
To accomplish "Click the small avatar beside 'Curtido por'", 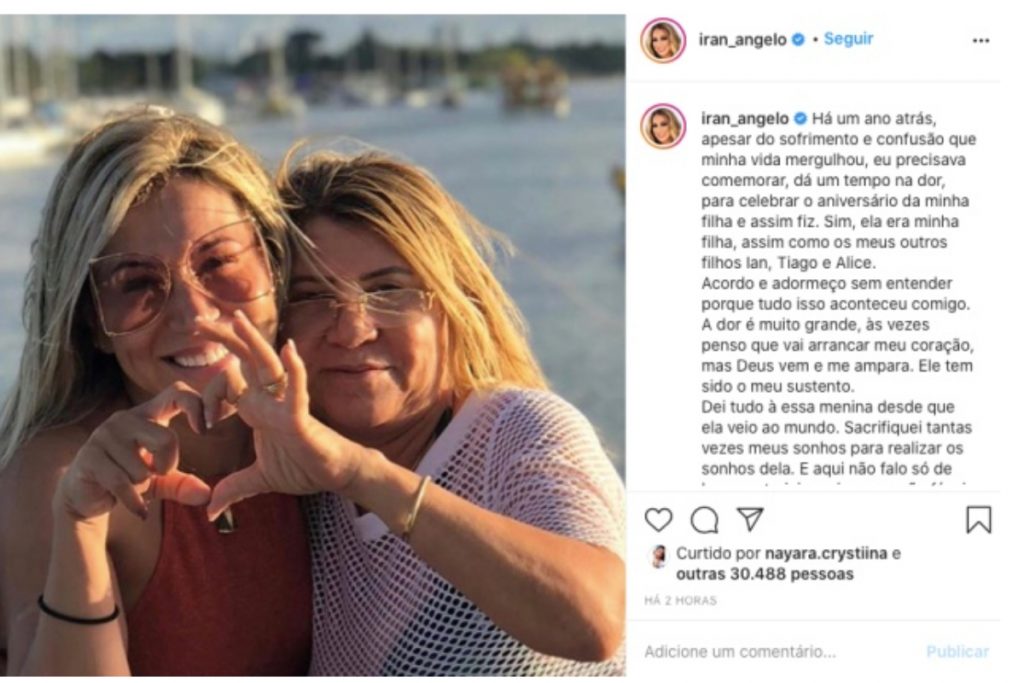I will point(659,556).
